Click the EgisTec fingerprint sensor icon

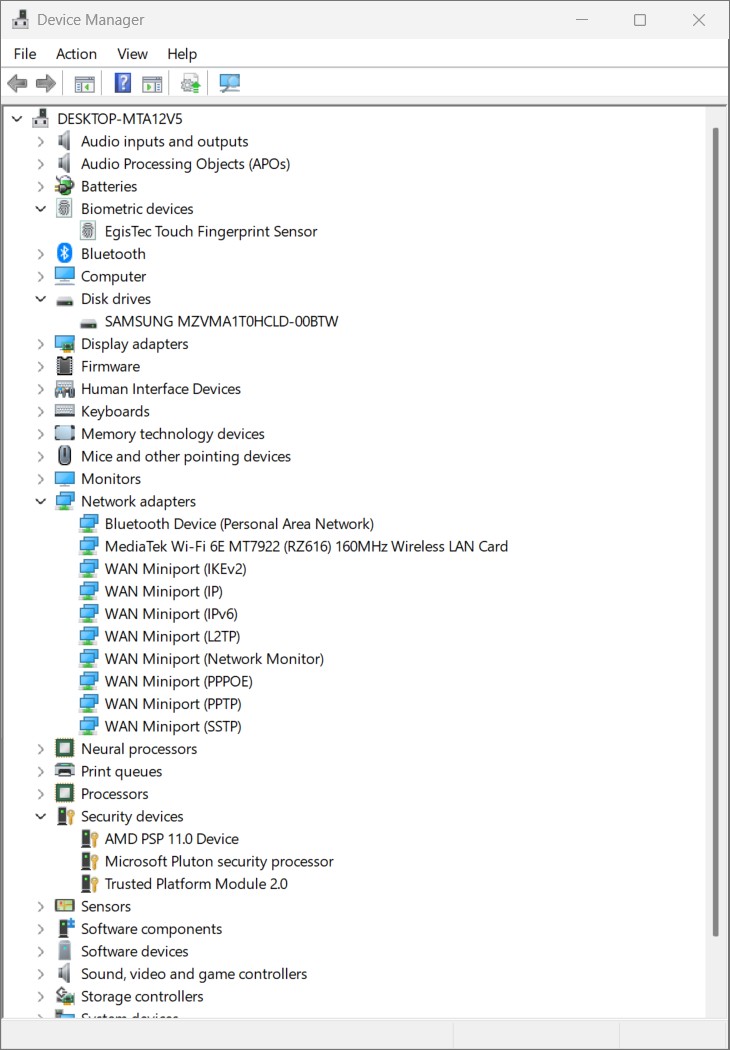click(x=89, y=231)
